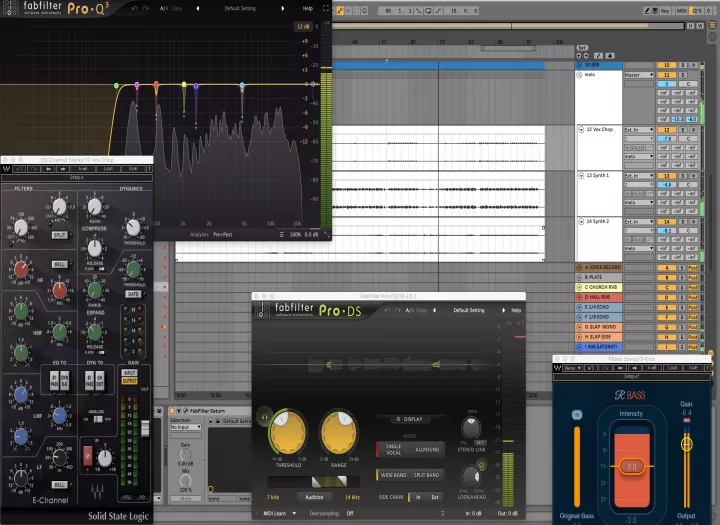Screen dimensions: 720x525
Task: Click the red HF gain knob in SSL E-Channel
Action: tap(21, 270)
